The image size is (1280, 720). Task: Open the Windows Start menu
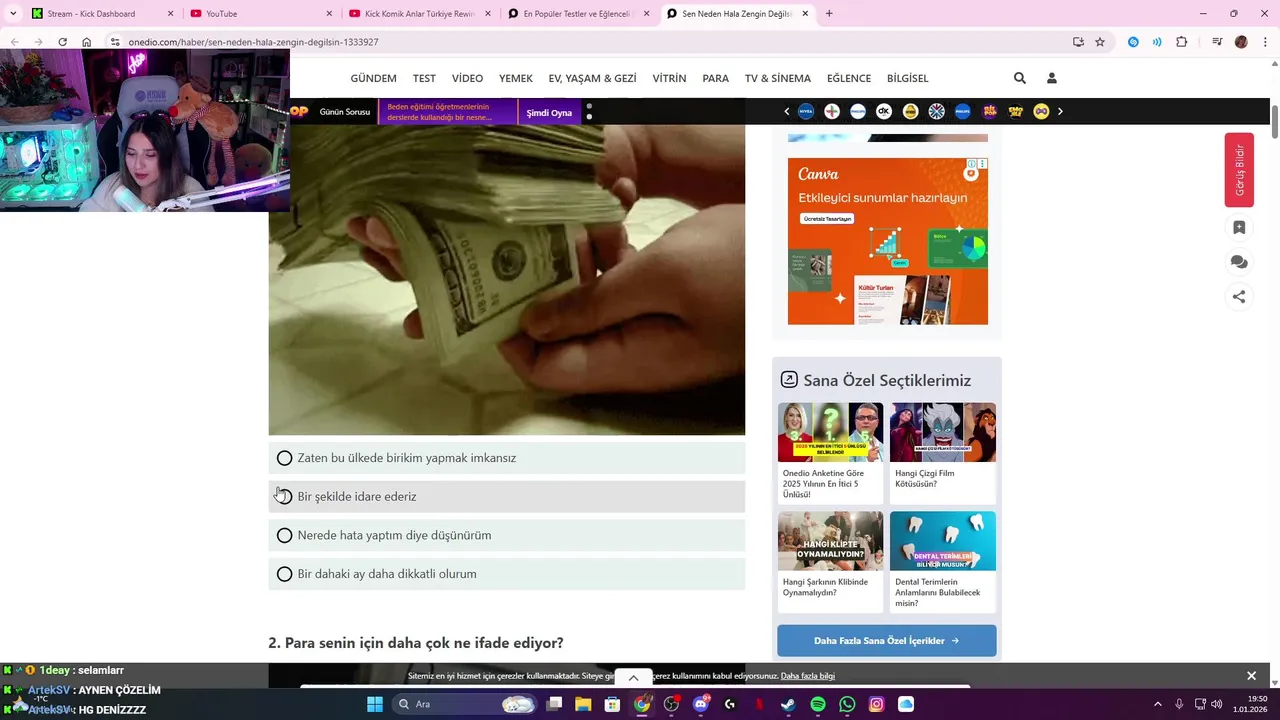pos(375,704)
